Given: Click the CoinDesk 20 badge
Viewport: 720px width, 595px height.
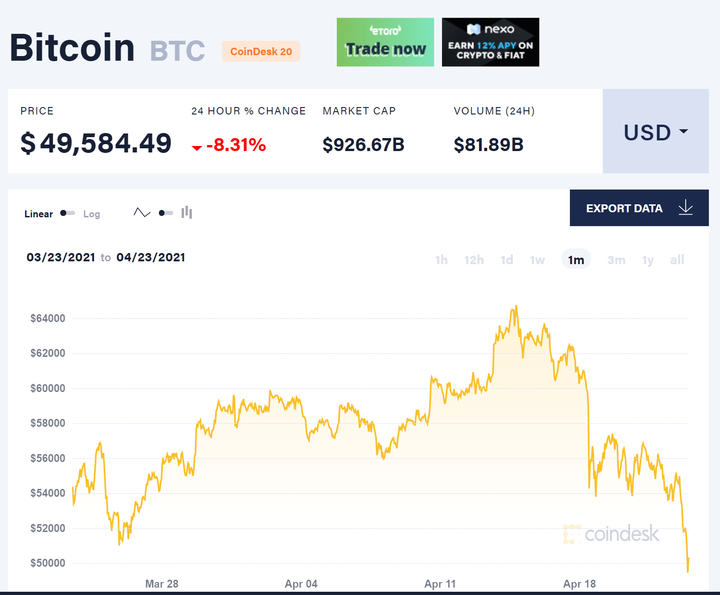Looking at the screenshot, I should 261,51.
